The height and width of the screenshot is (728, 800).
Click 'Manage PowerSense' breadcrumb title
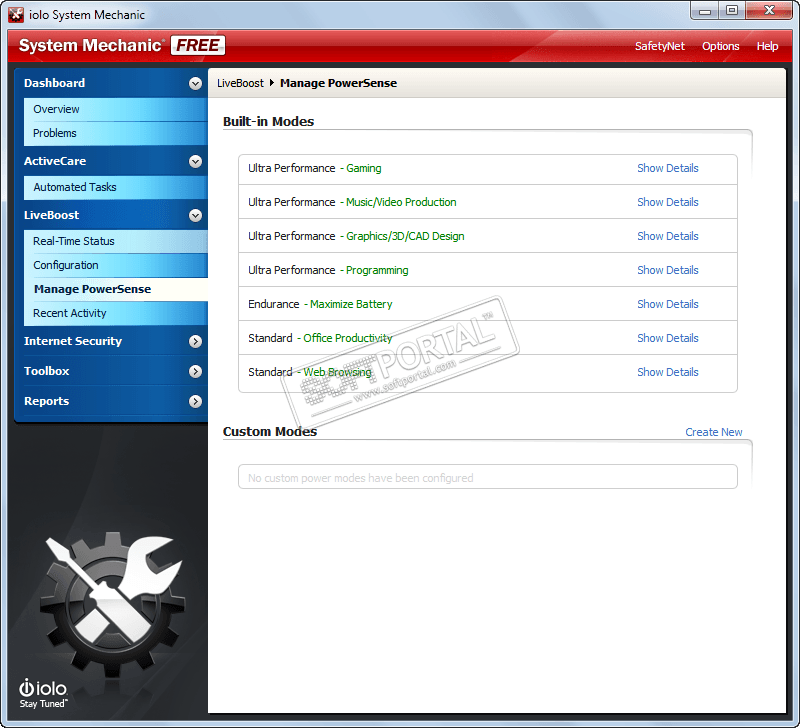338,83
